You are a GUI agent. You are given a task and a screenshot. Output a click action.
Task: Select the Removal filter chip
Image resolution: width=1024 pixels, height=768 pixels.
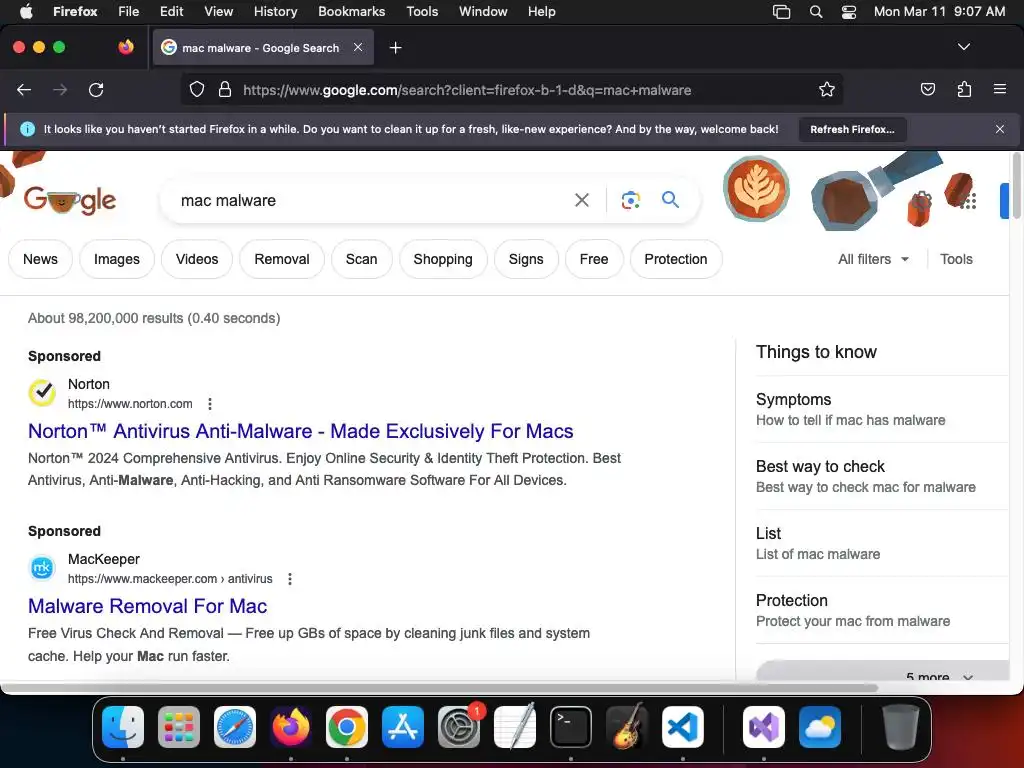[x=281, y=259]
